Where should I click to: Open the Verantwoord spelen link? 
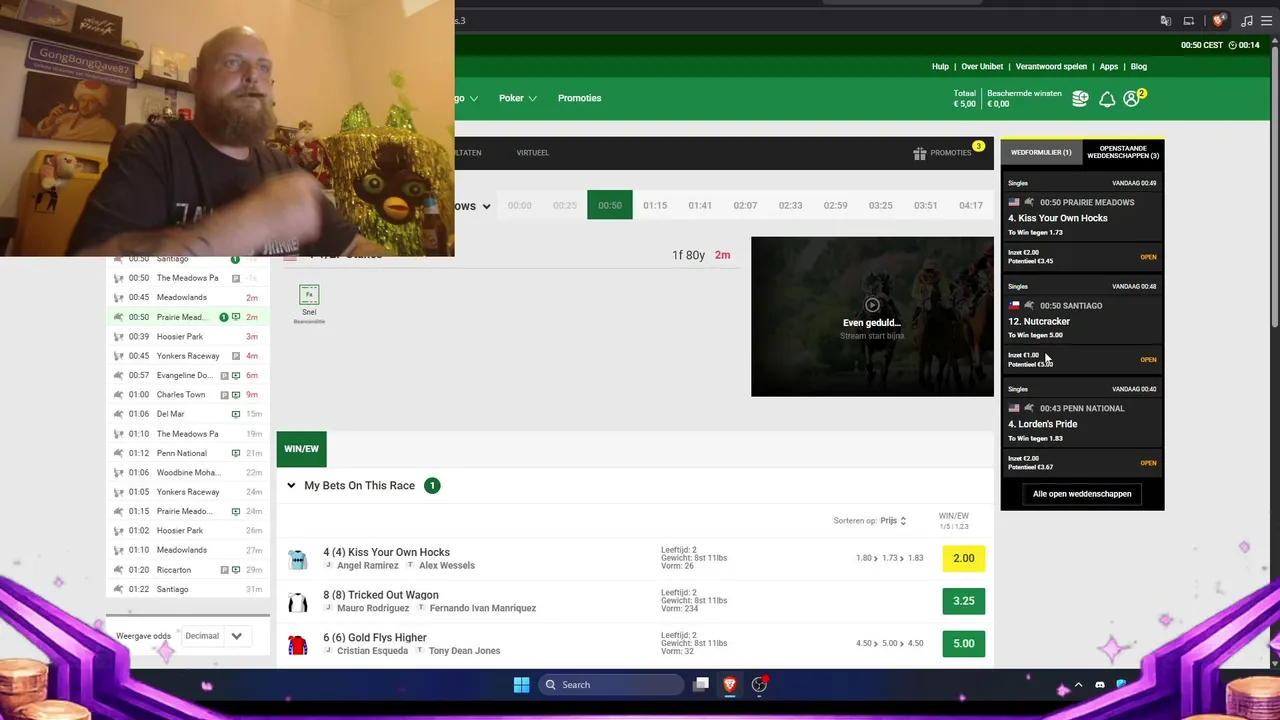(x=1051, y=67)
